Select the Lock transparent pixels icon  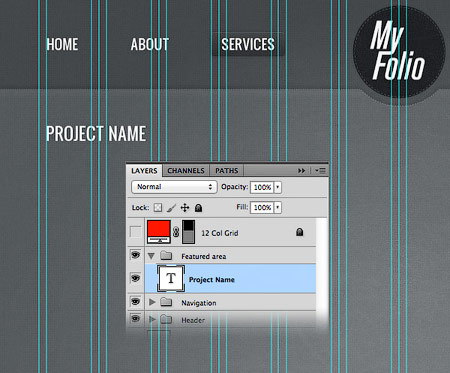pos(158,208)
